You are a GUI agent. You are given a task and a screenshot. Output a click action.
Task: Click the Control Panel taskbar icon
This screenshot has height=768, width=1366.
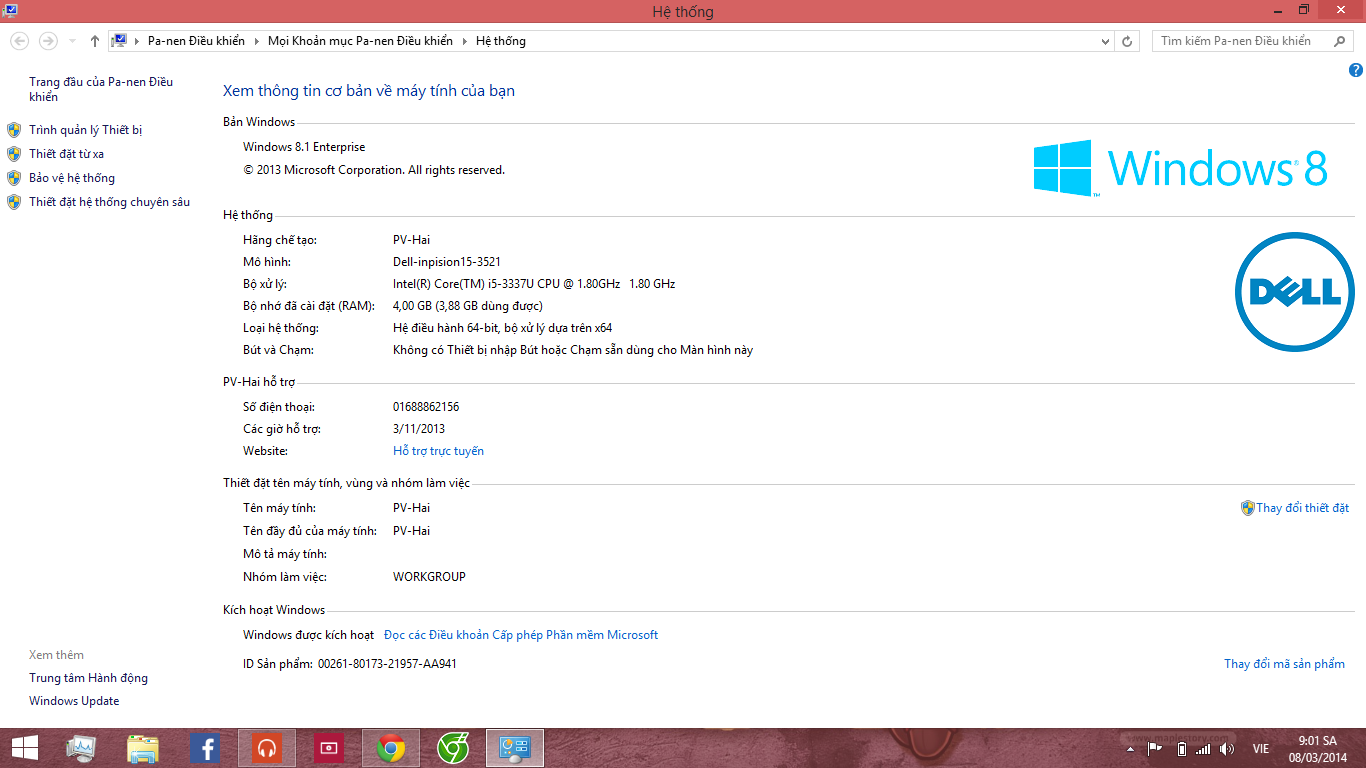[515, 748]
